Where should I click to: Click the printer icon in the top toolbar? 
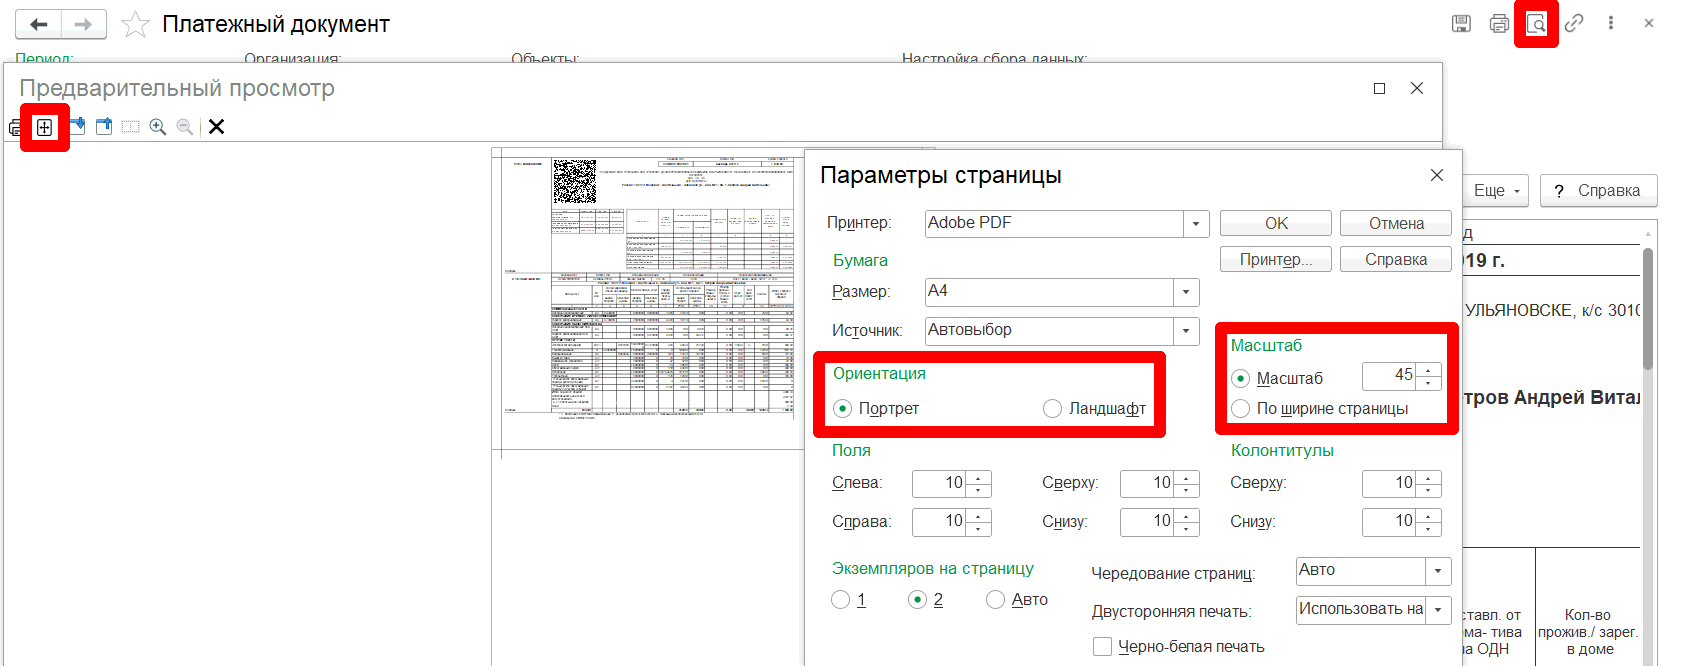click(x=1498, y=24)
